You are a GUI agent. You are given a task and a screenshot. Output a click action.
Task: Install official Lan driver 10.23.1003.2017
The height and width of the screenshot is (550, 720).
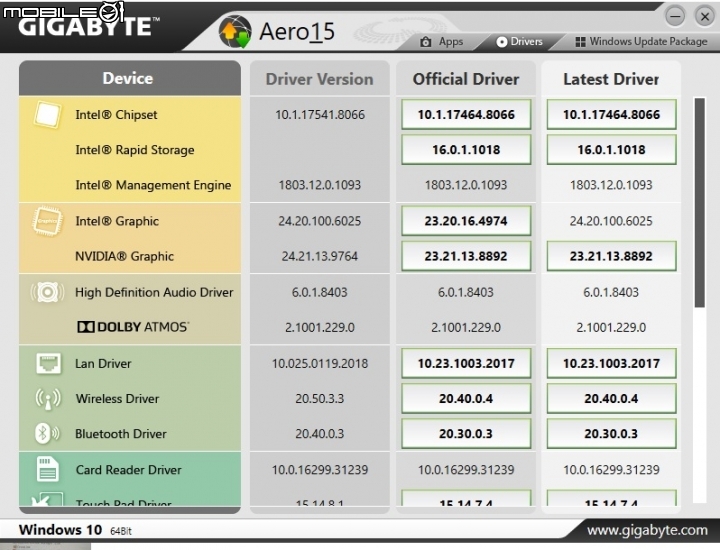(x=466, y=363)
